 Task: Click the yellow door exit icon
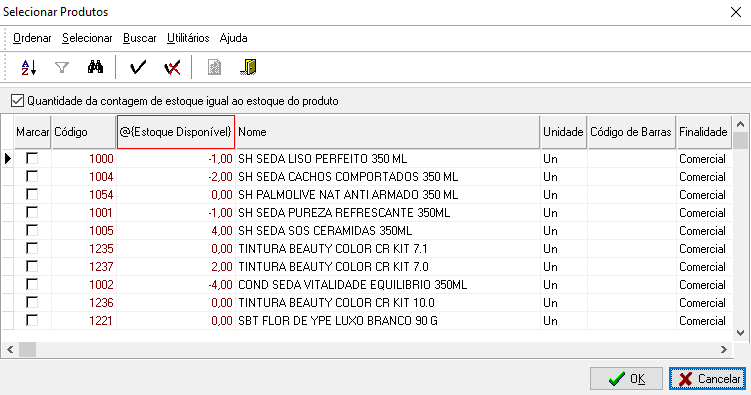tap(248, 68)
